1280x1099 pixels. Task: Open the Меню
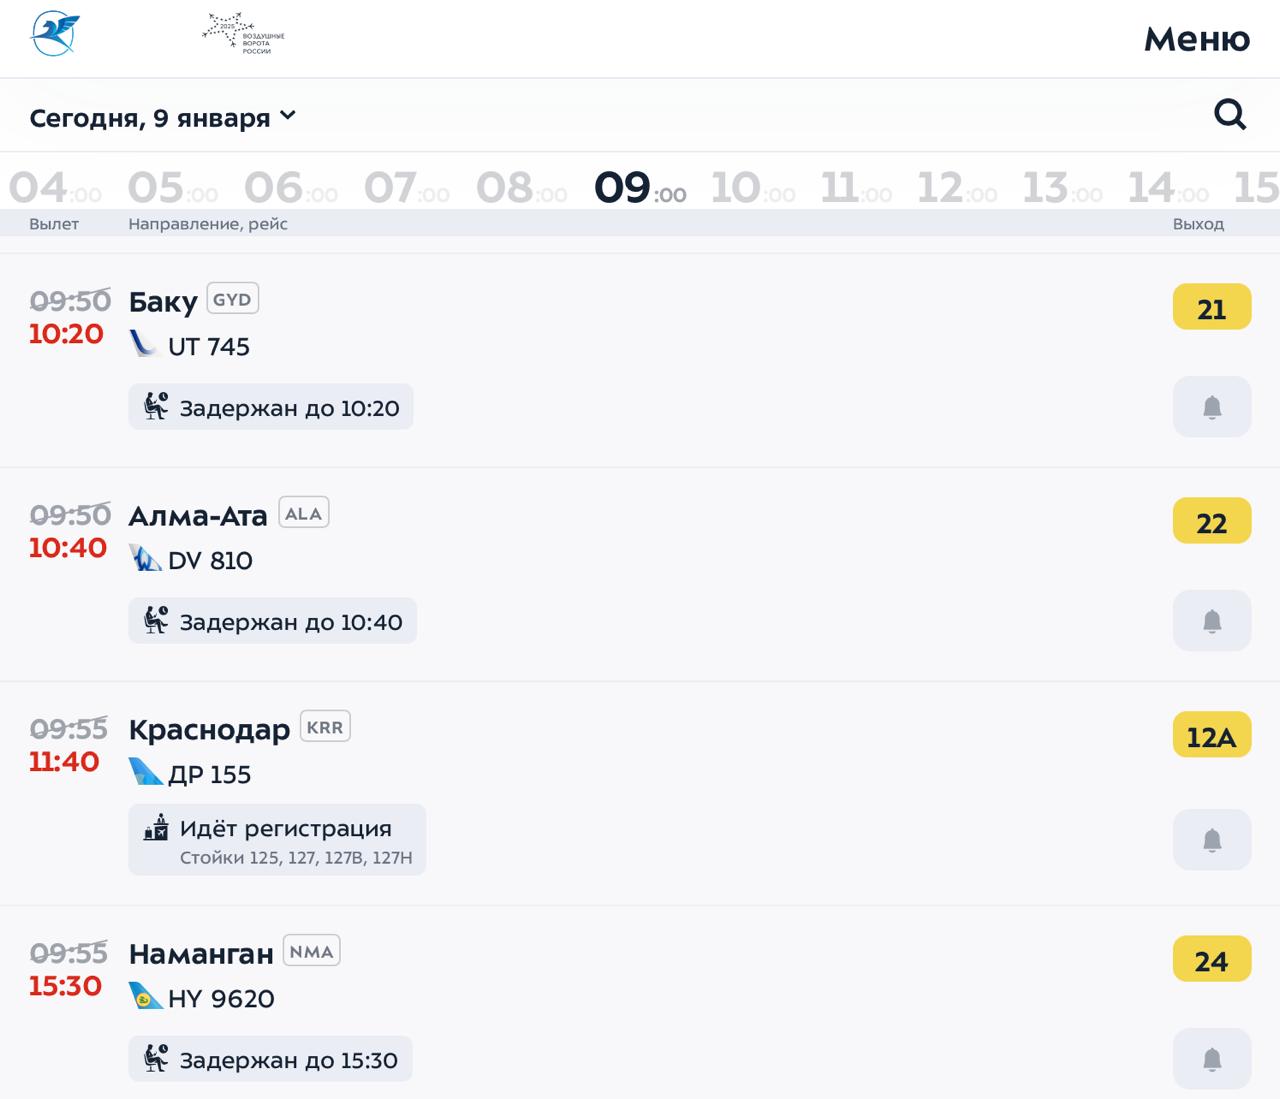point(1196,38)
